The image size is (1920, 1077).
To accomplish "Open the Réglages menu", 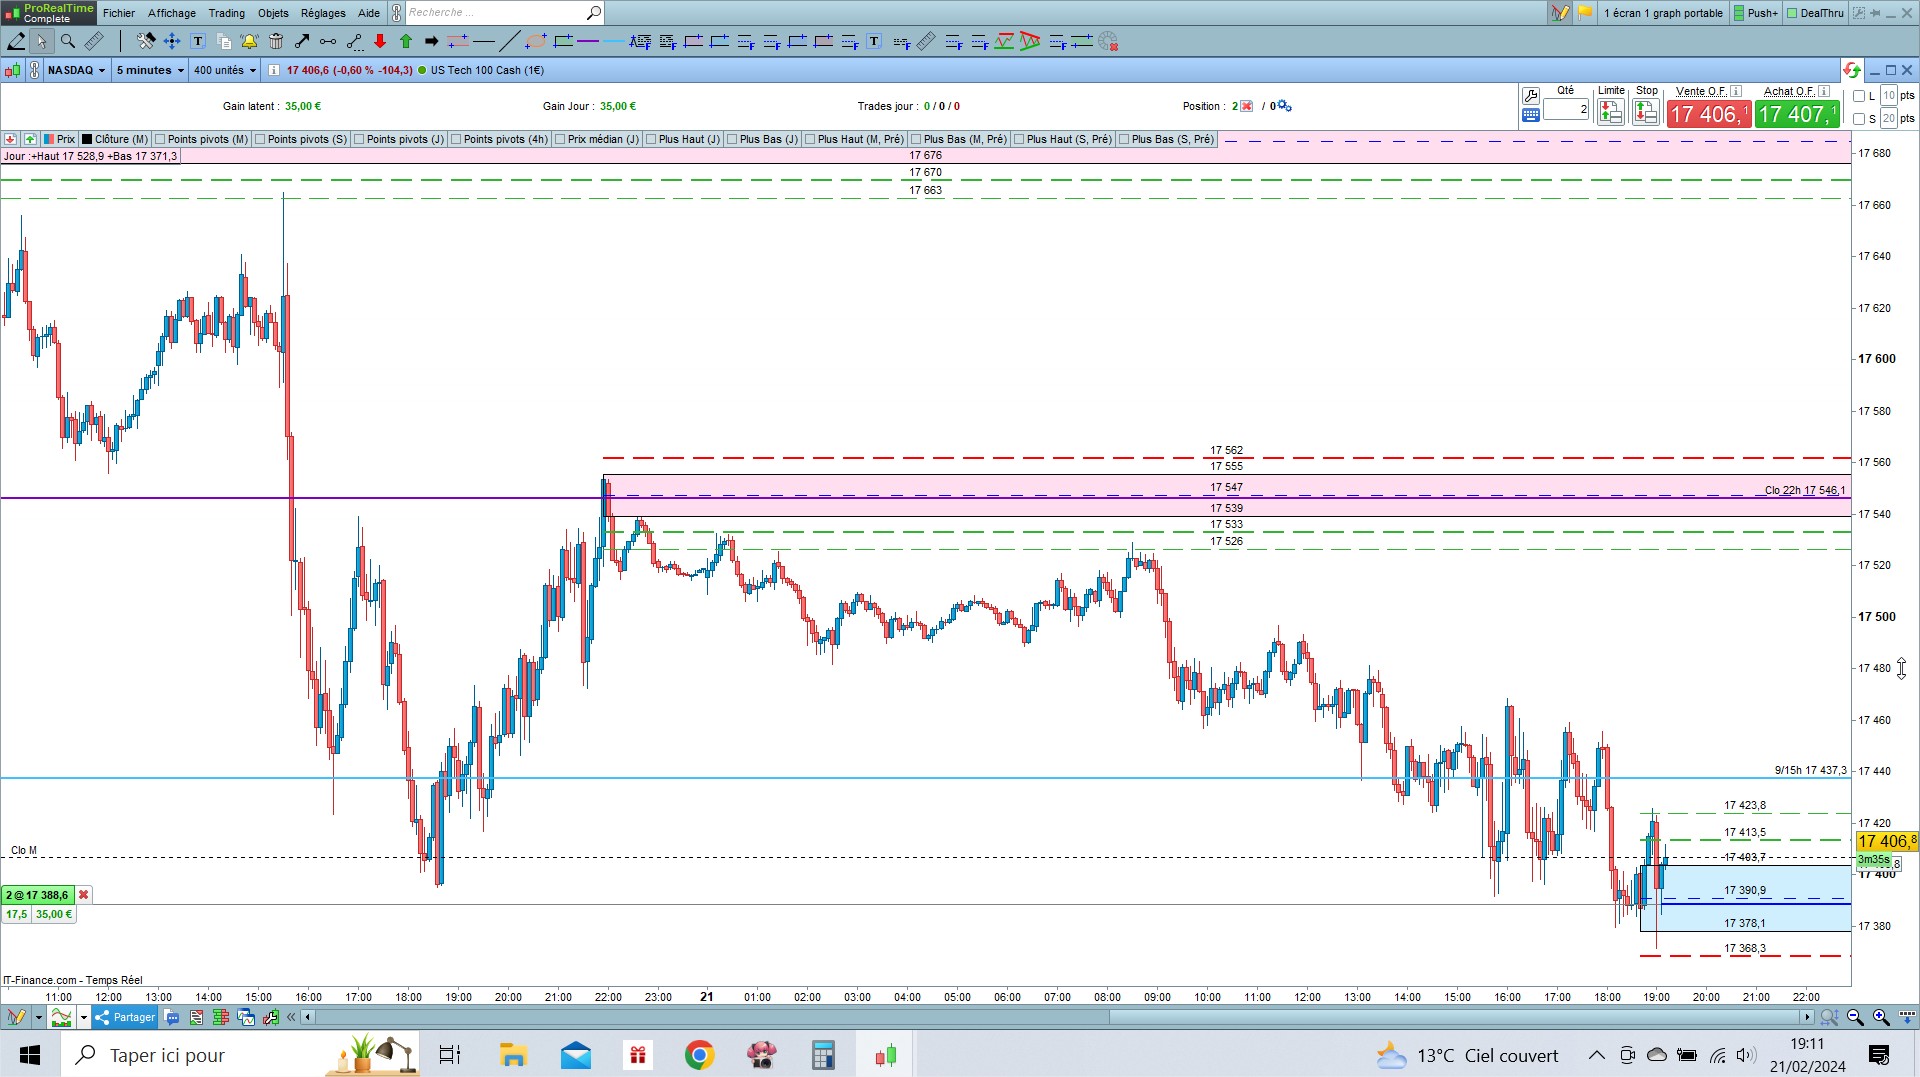I will coord(323,13).
